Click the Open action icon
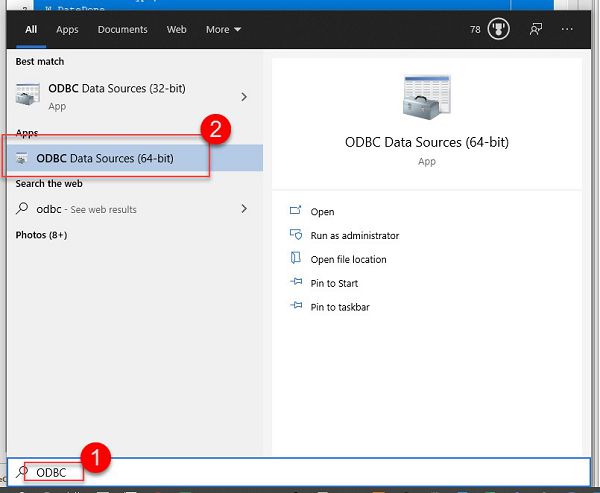 point(295,210)
